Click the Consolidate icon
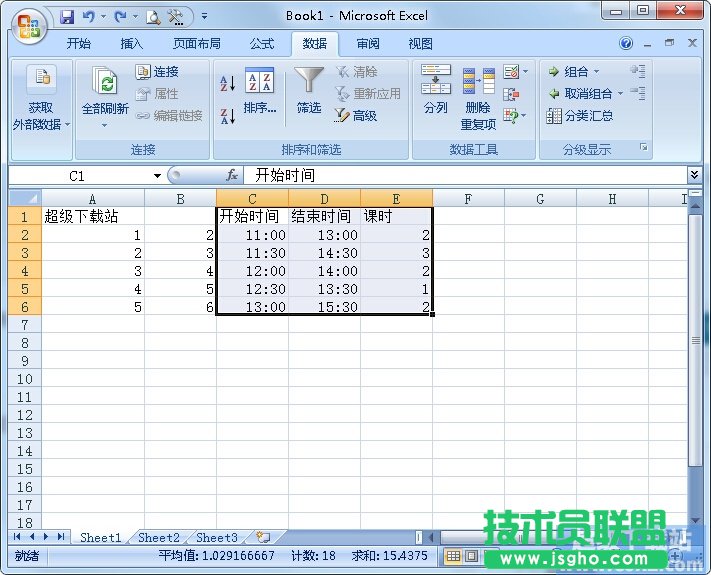The image size is (711, 575). point(511,94)
